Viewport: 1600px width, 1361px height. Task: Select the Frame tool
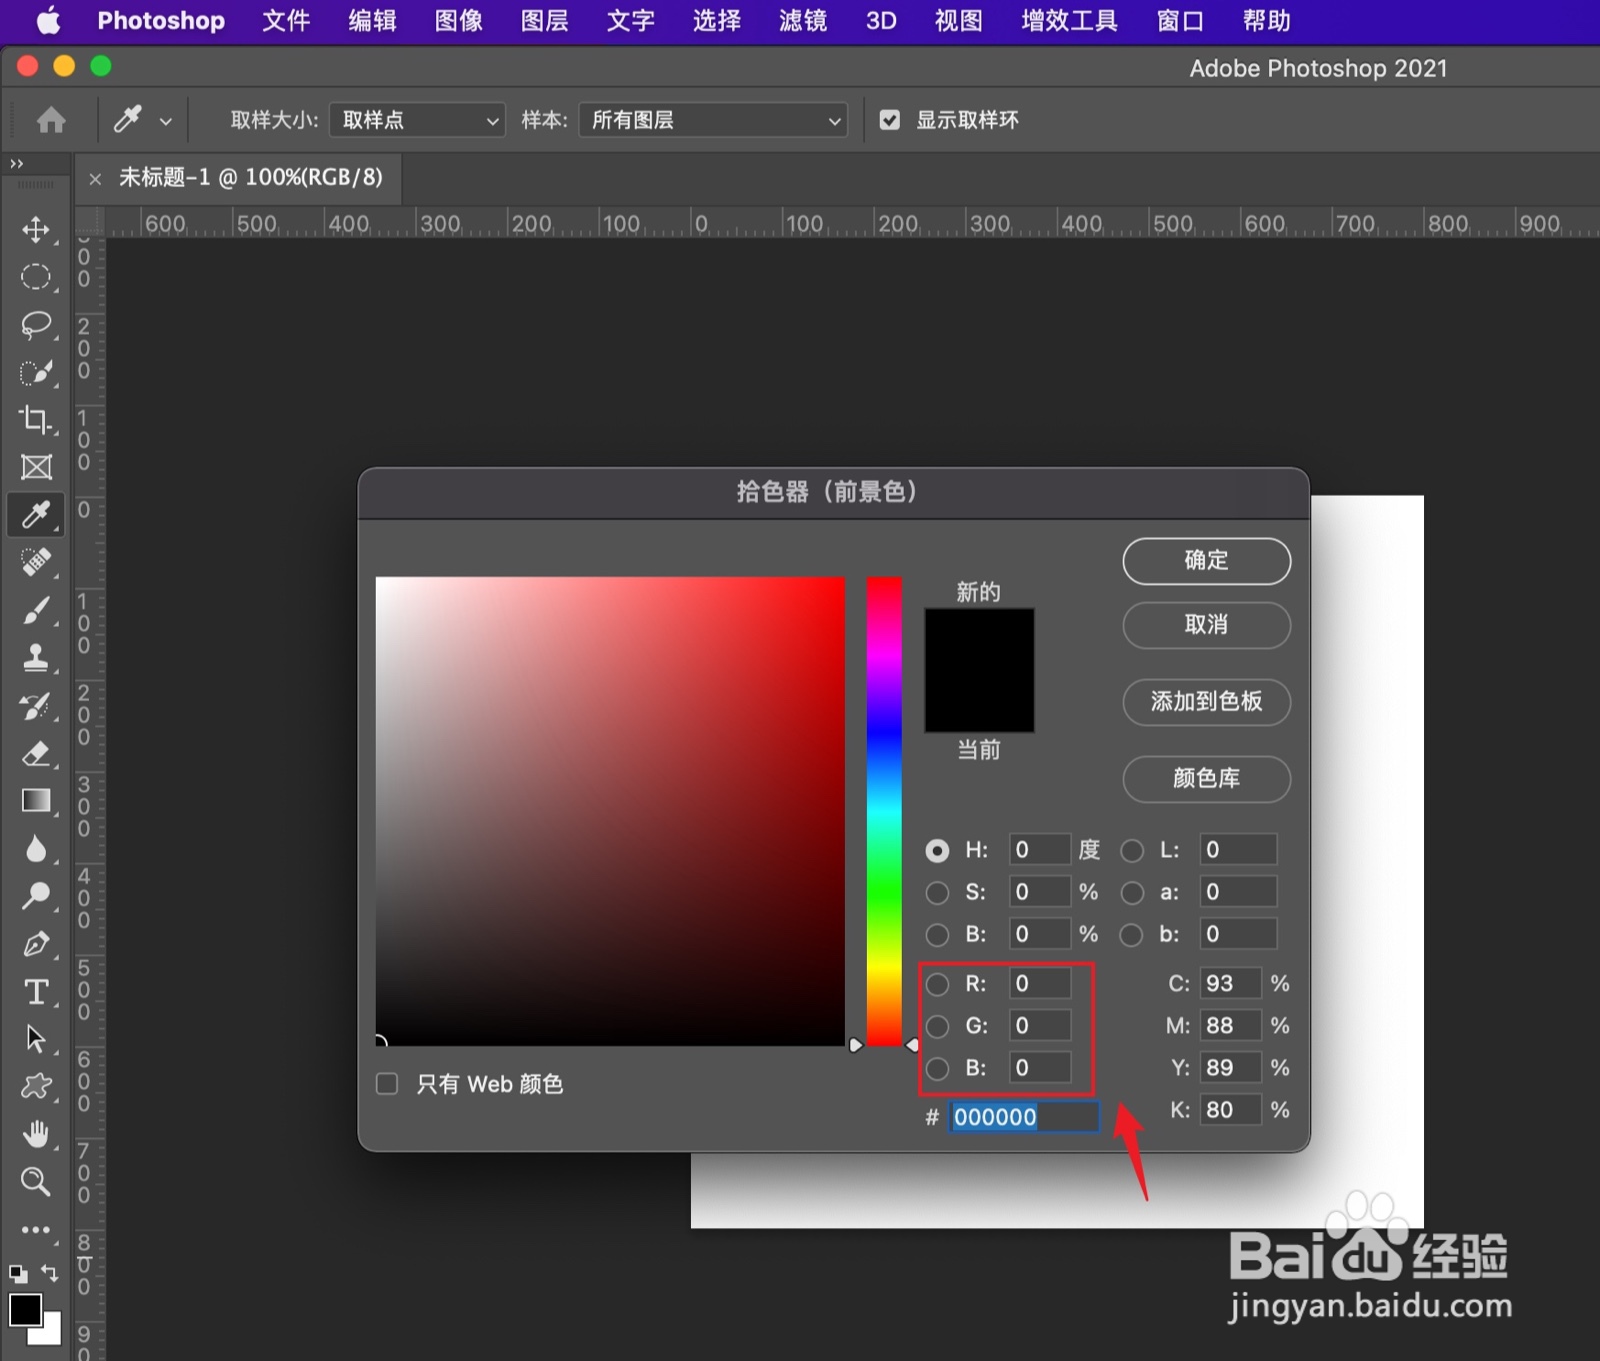point(36,467)
